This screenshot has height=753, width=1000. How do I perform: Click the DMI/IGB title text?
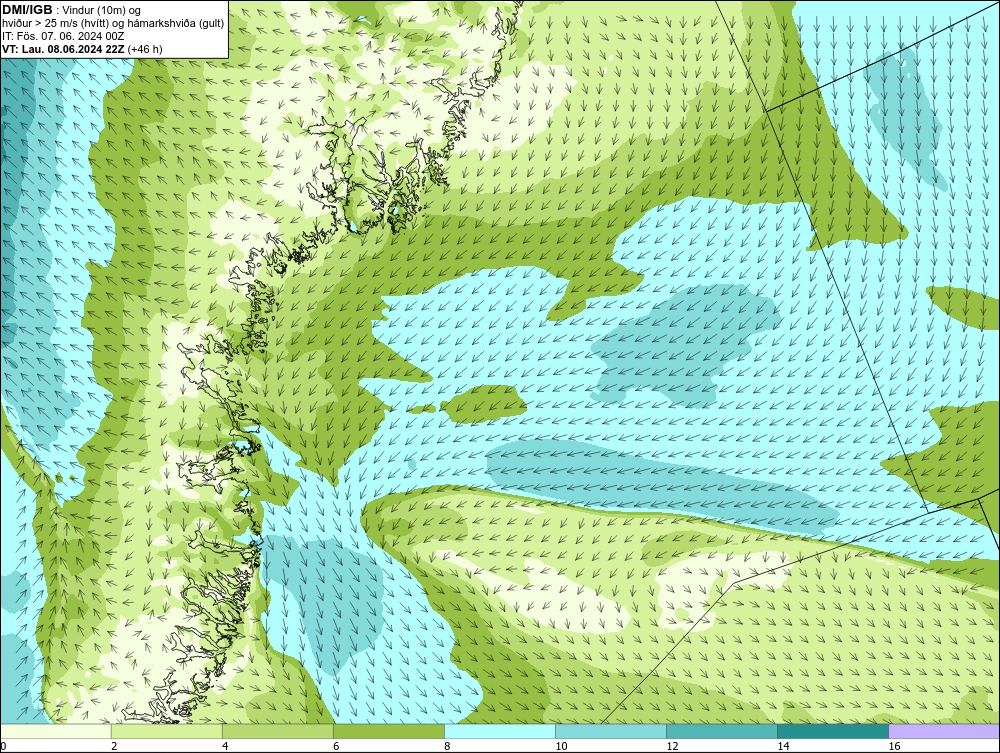[x=27, y=10]
